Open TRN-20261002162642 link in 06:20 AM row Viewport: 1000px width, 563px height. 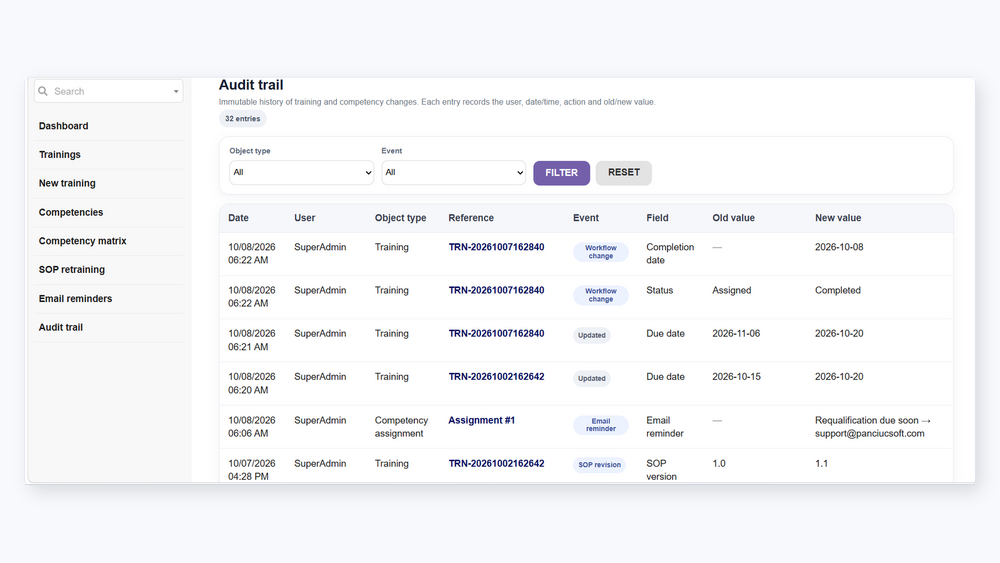click(496, 377)
